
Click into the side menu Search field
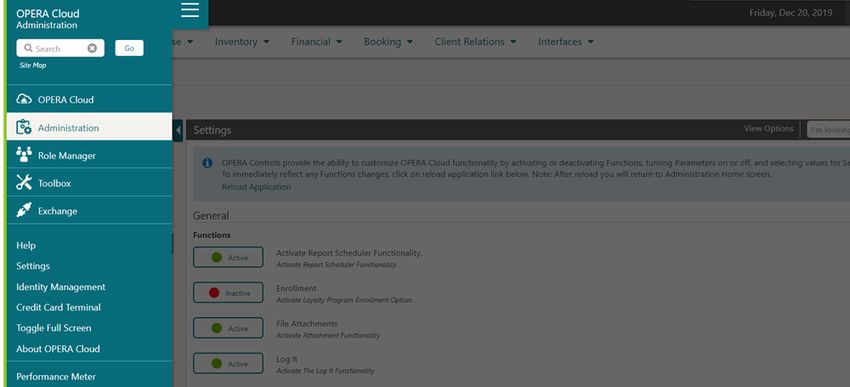point(60,48)
